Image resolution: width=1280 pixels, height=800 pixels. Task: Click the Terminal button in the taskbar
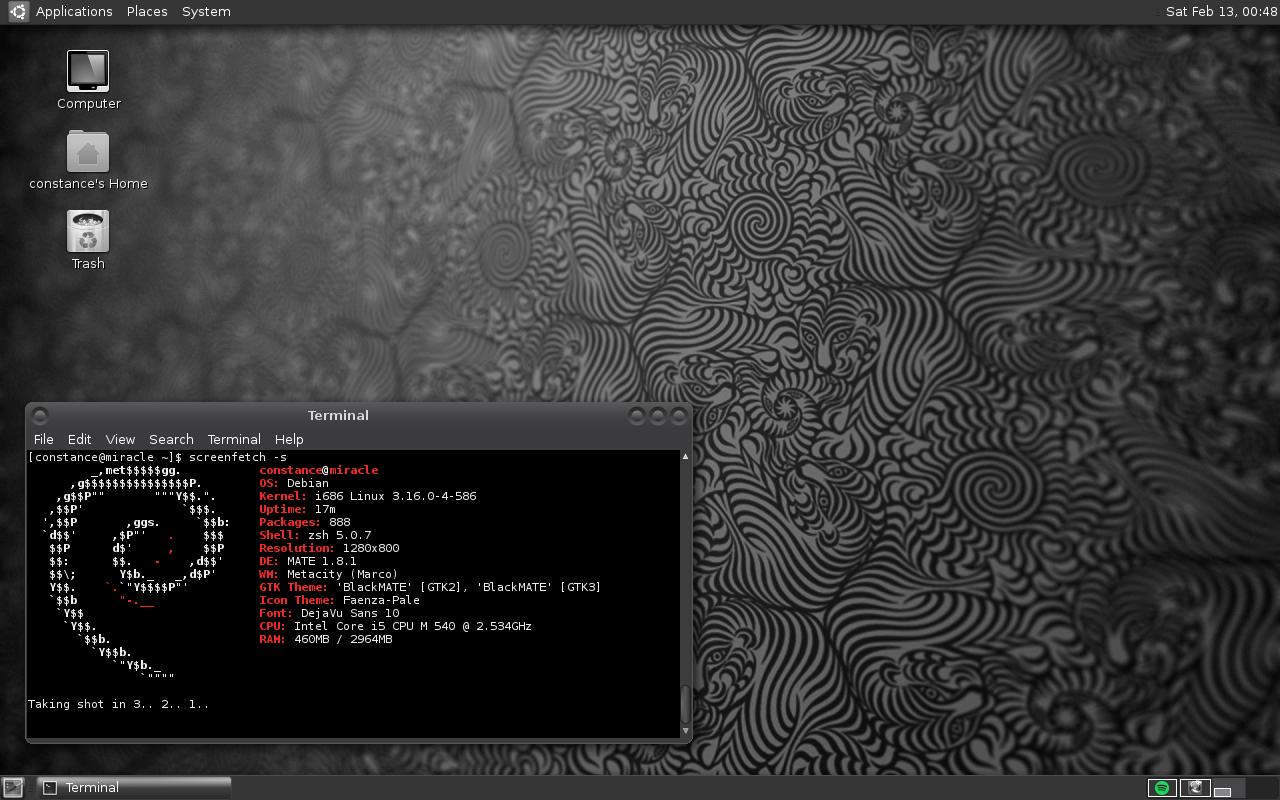click(x=134, y=788)
